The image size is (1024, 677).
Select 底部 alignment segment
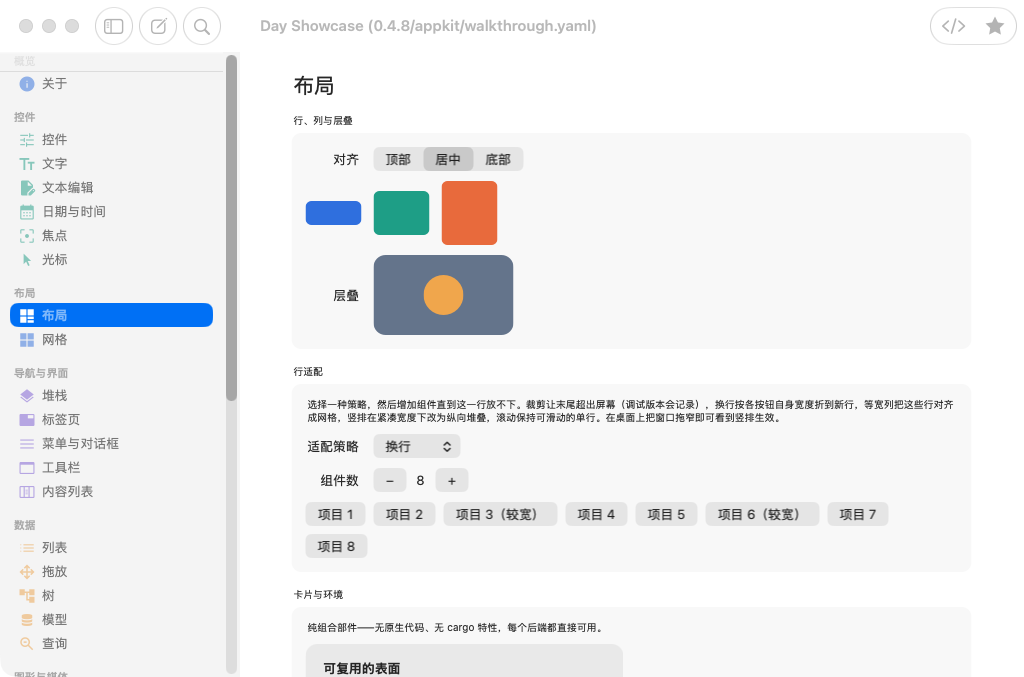tap(498, 159)
